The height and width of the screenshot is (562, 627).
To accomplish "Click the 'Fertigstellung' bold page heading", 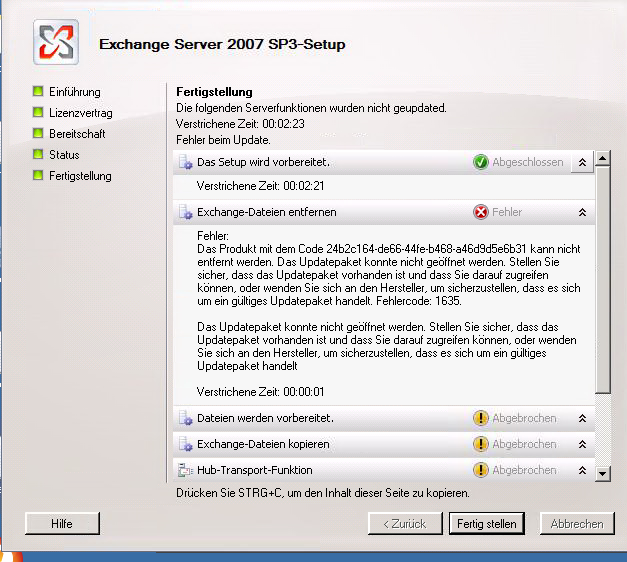I will 214,92.
